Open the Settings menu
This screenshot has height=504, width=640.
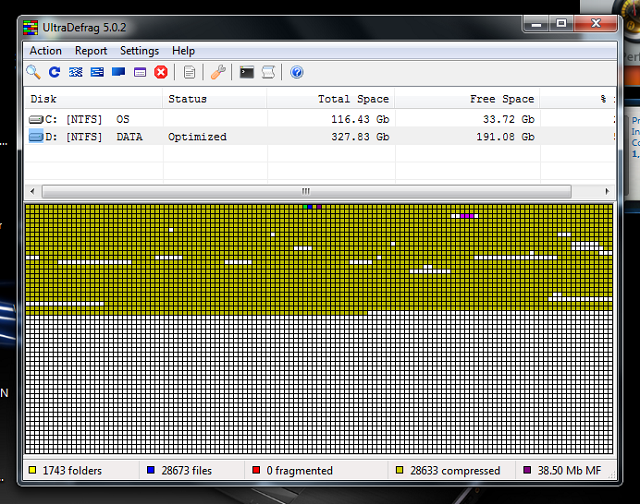pos(139,51)
